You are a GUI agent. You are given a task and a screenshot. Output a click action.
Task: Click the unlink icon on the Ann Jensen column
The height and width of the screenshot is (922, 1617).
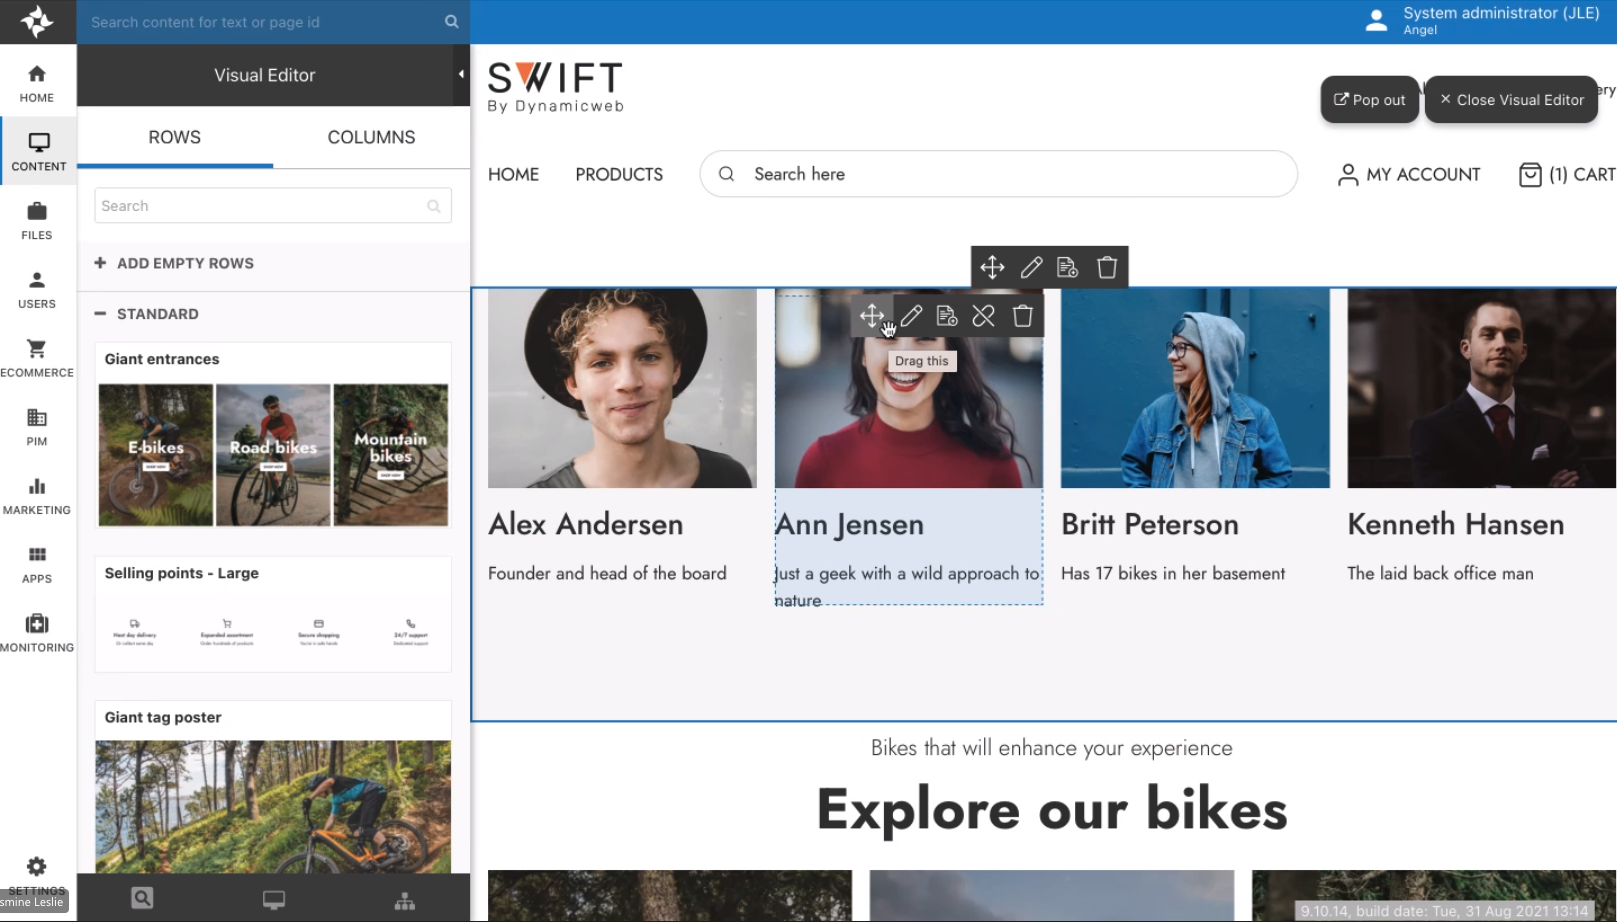tap(984, 315)
